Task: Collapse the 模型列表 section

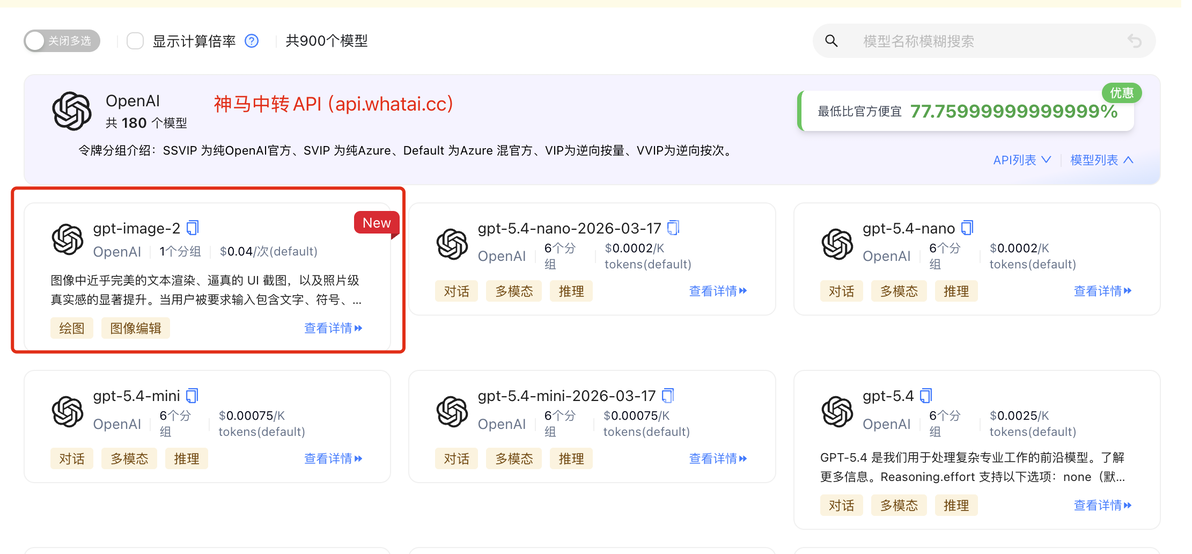Action: click(x=1102, y=160)
